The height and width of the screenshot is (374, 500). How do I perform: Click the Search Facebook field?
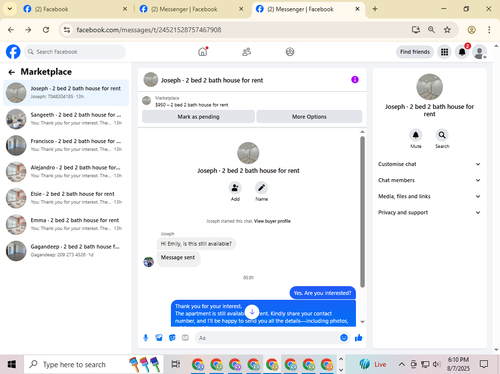click(x=75, y=52)
